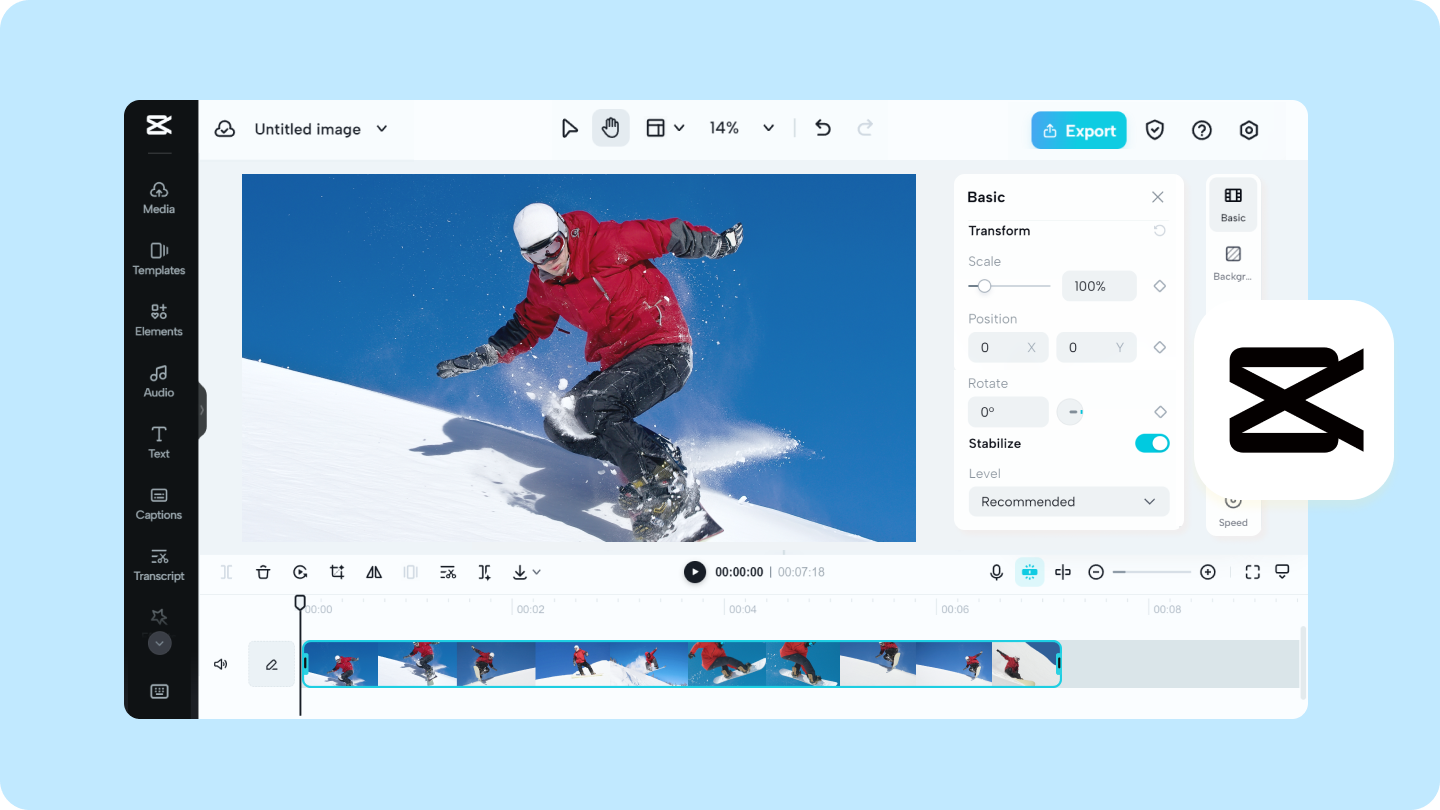
Task: Toggle the Stabilize switch off
Action: (1152, 443)
